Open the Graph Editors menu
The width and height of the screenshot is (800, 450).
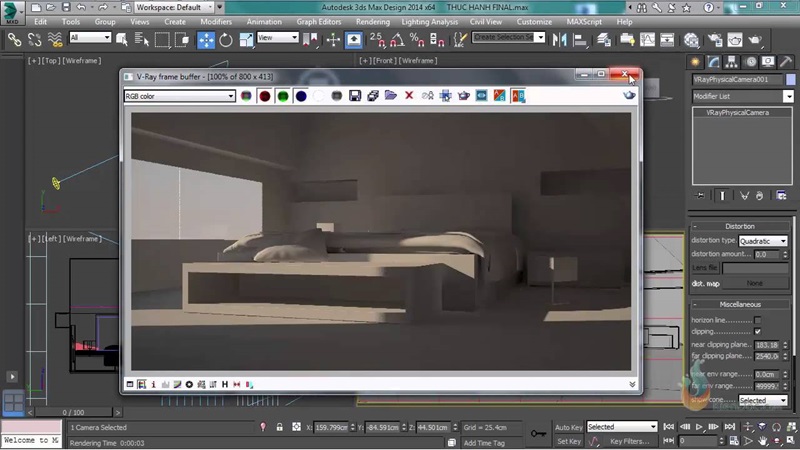point(318,21)
